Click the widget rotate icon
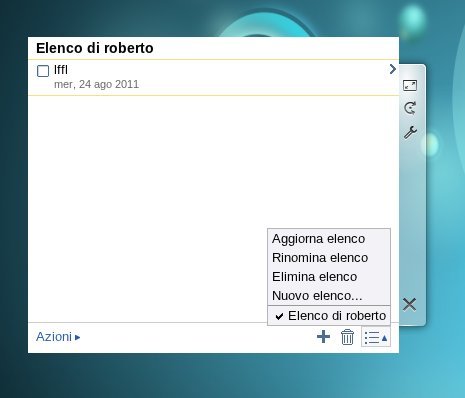 click(410, 108)
